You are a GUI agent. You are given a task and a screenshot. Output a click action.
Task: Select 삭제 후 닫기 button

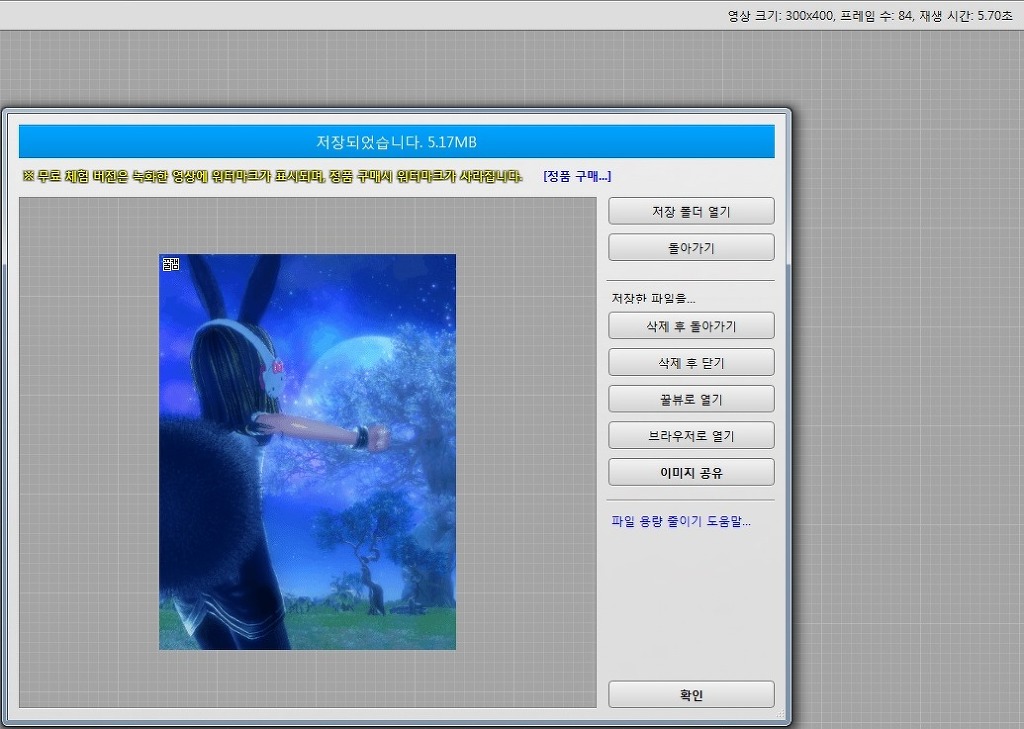click(691, 363)
